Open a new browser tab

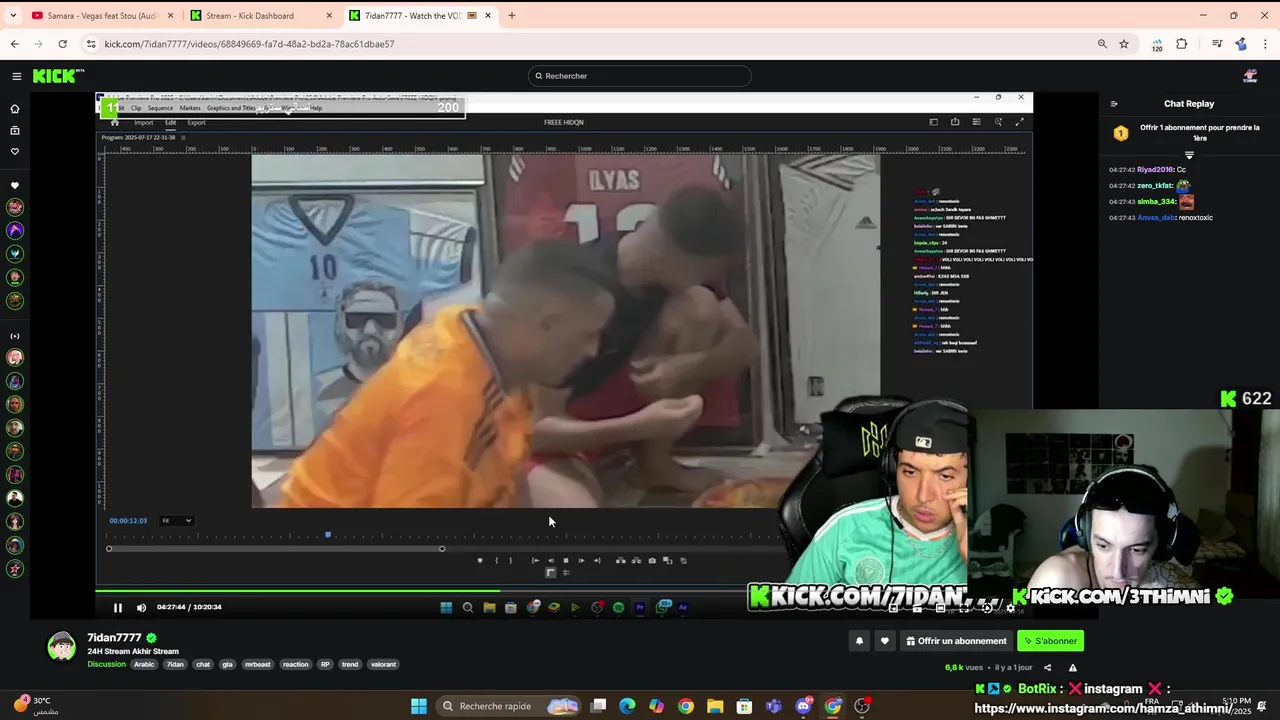click(512, 16)
